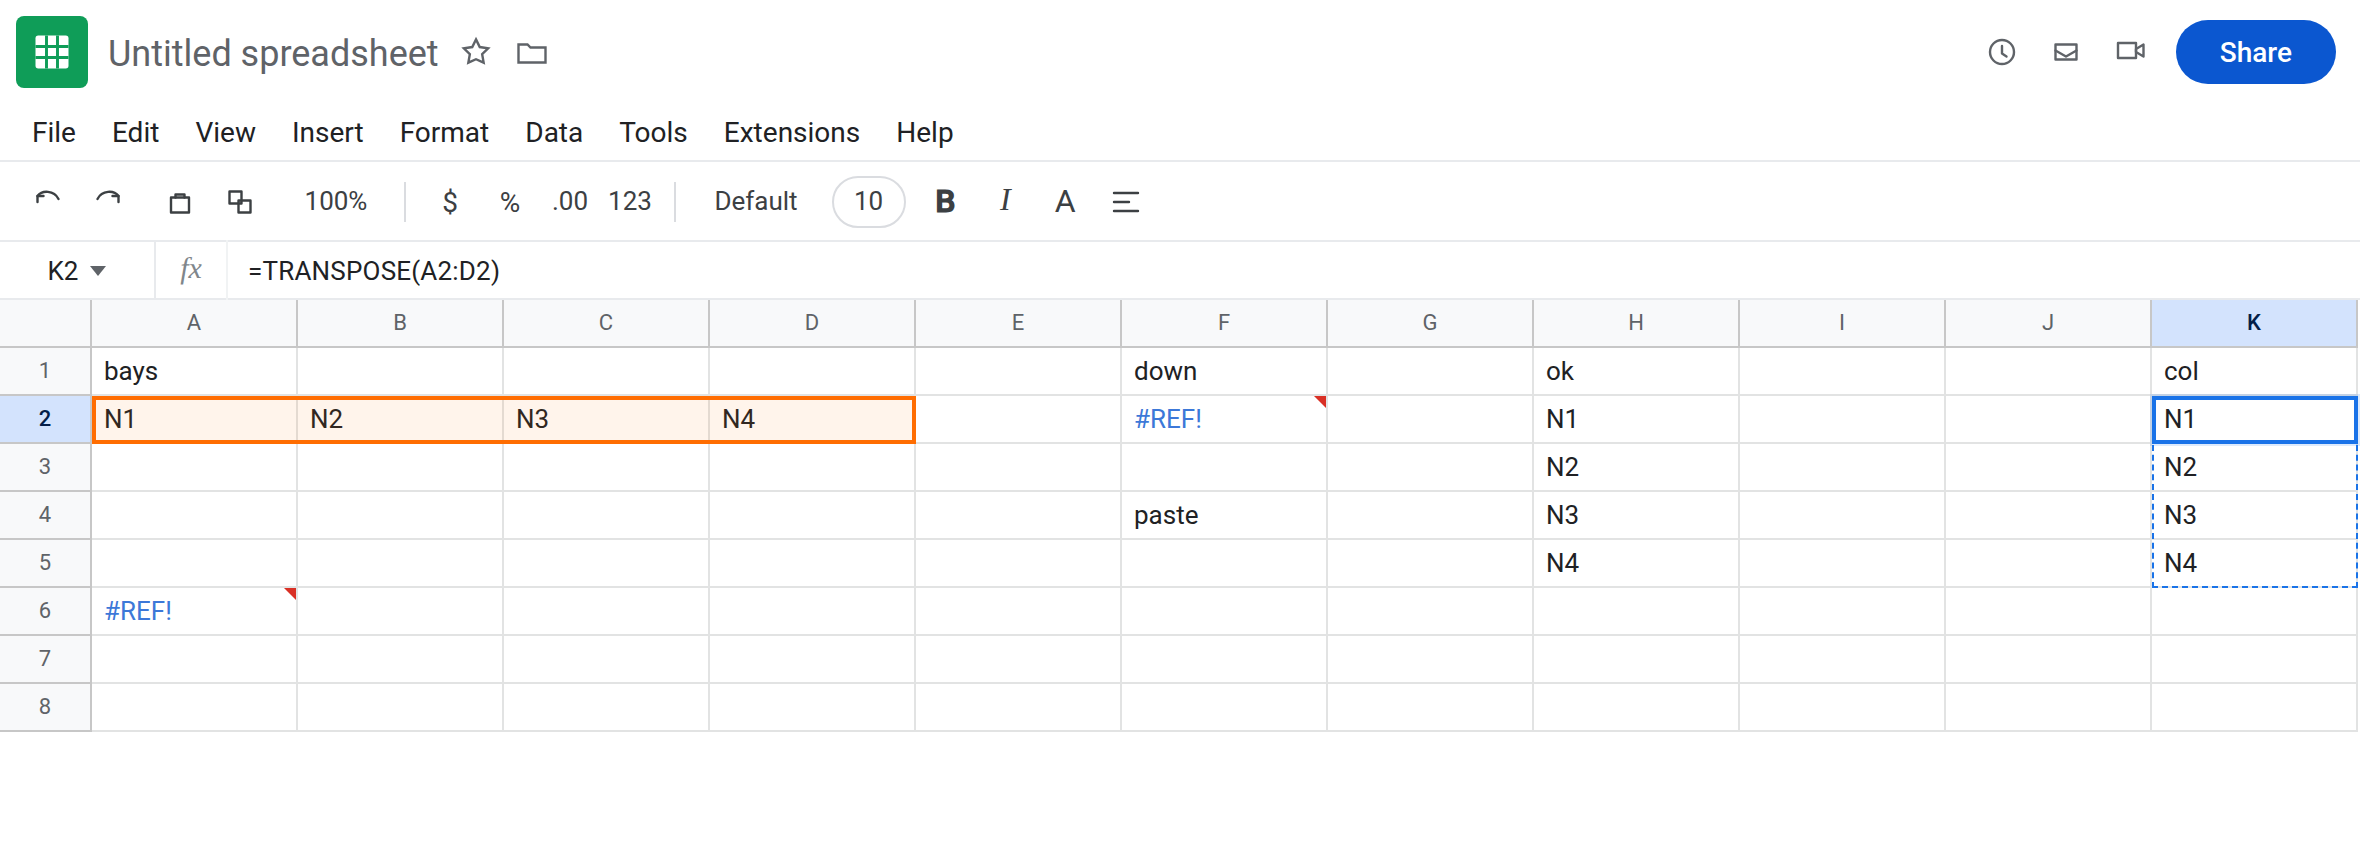Image resolution: width=2360 pixels, height=860 pixels.
Task: Select the paint format tool
Action: [x=240, y=202]
